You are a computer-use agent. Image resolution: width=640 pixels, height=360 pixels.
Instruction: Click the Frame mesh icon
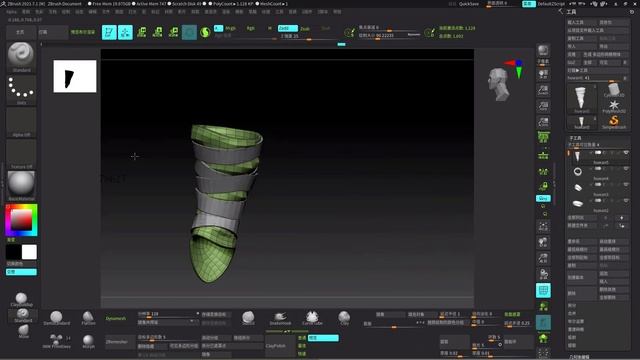pyautogui.click(x=543, y=227)
